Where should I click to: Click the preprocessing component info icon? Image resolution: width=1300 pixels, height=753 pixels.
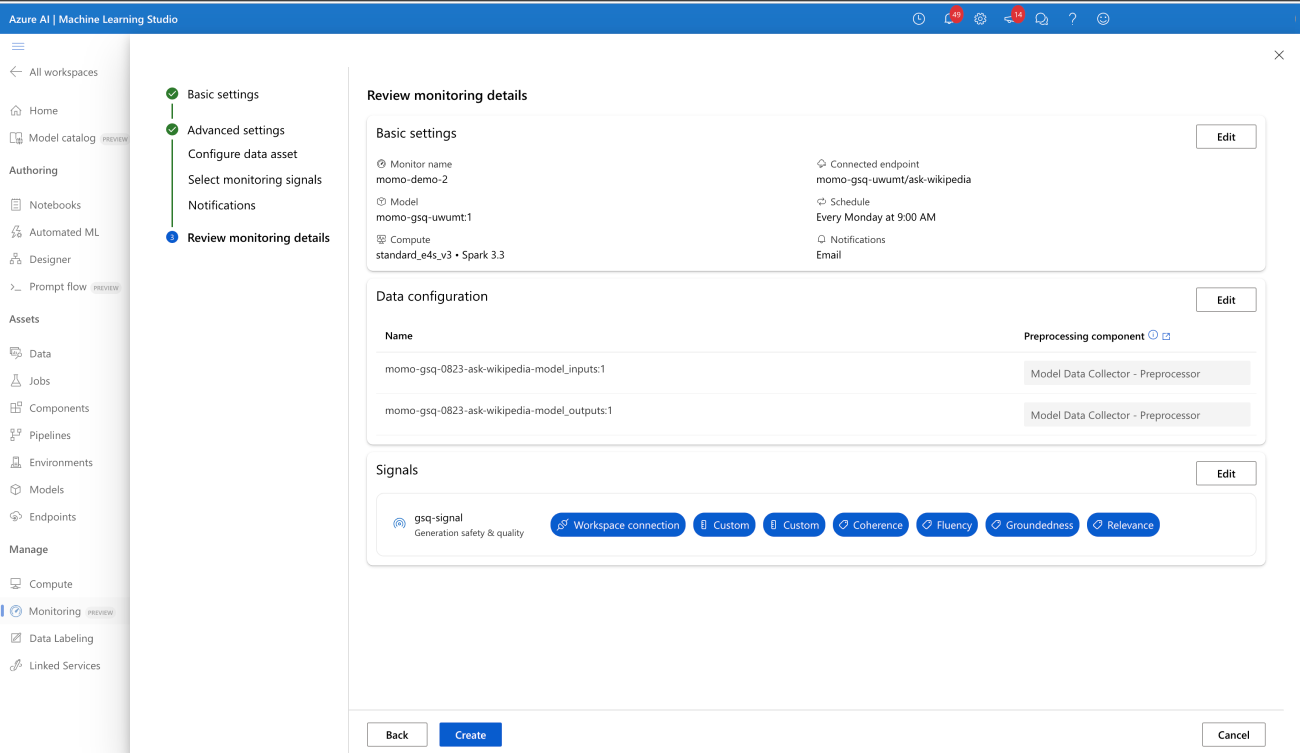(x=1153, y=336)
